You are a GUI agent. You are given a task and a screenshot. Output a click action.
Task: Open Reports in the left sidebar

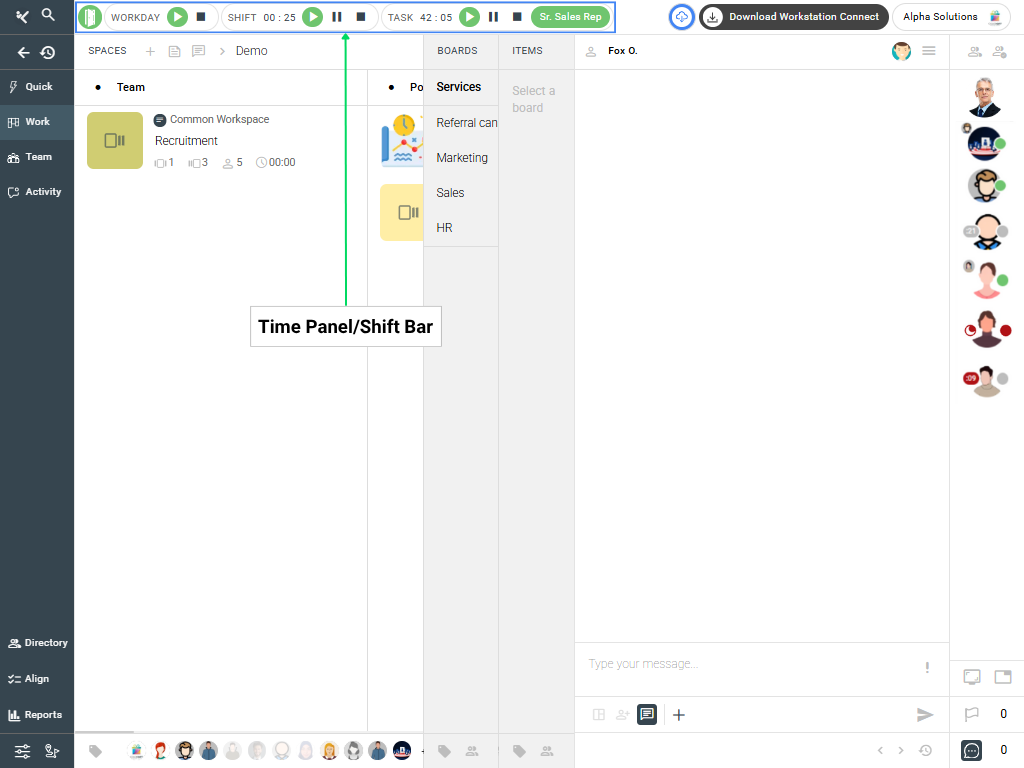(x=36, y=715)
